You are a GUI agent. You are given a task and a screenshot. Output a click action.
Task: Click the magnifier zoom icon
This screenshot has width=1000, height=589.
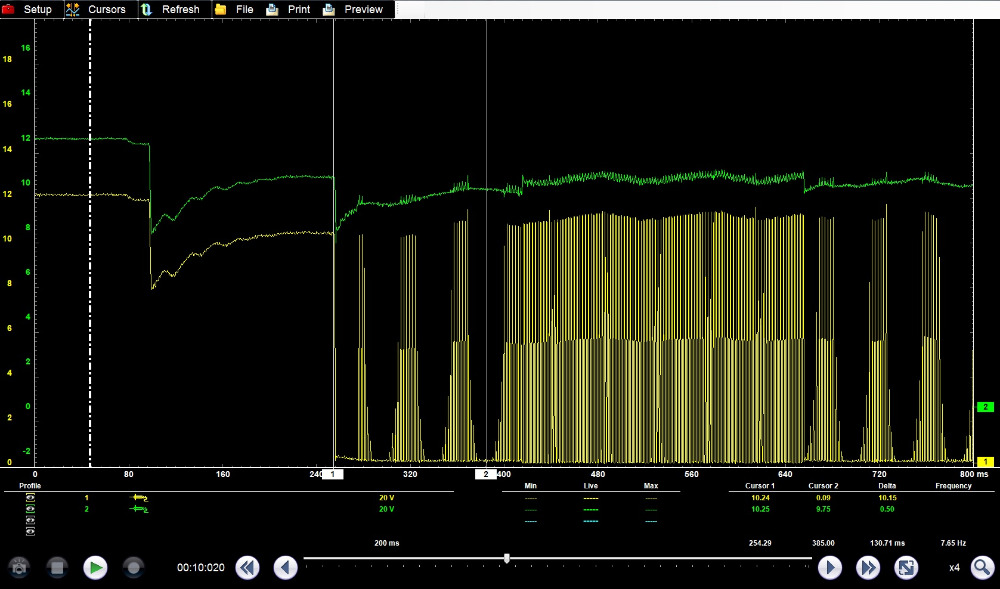[x=982, y=567]
